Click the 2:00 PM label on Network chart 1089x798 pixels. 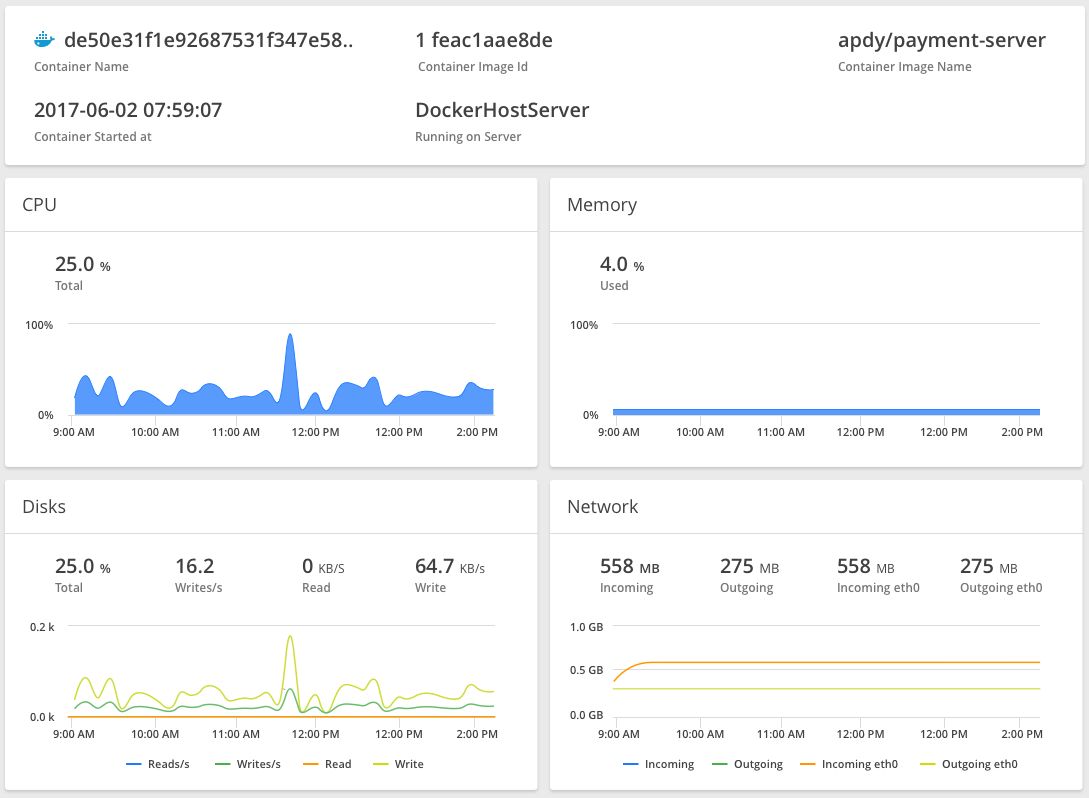pos(1022,734)
